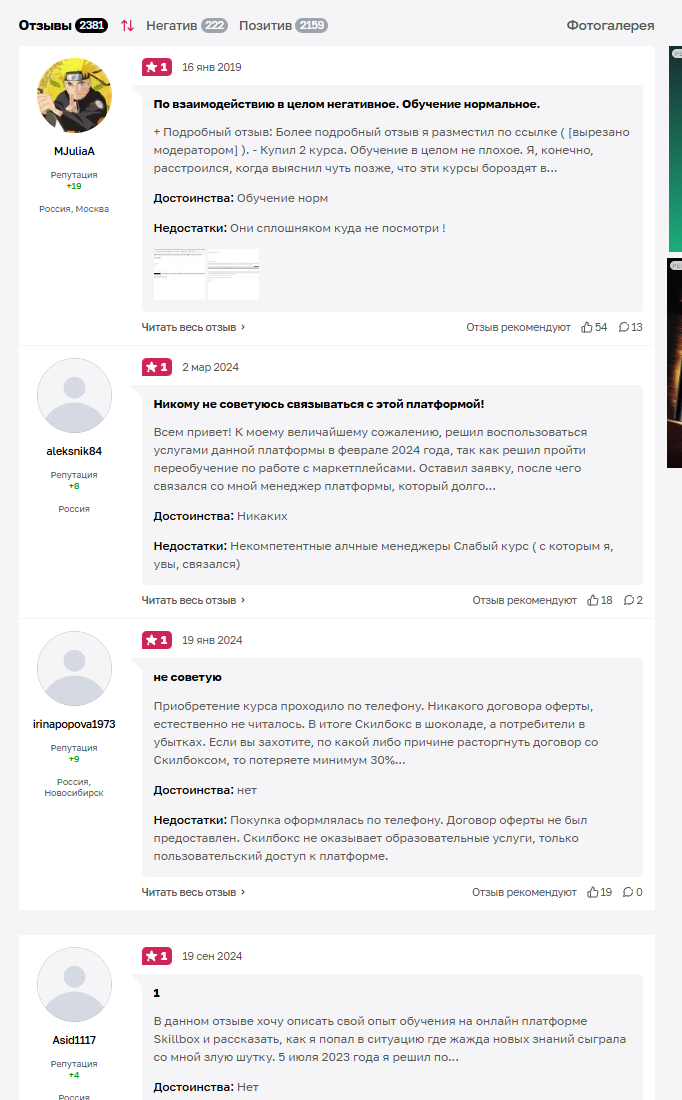
Task: Open review title Никому не советуюсь связываться
Action: click(x=319, y=404)
